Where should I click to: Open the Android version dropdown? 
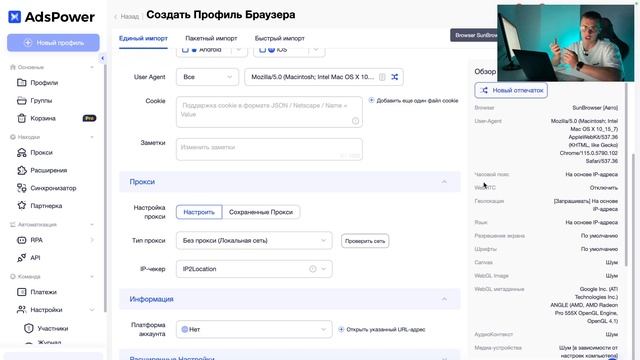pyautogui.click(x=239, y=50)
